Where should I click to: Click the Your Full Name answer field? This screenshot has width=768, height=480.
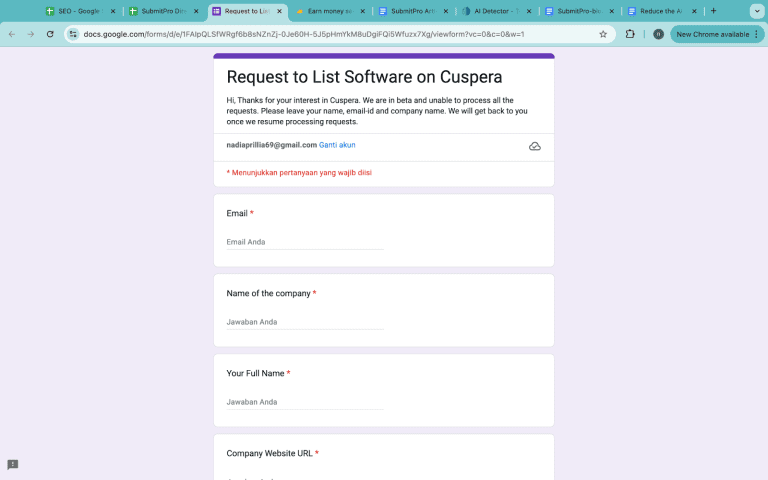coord(305,402)
